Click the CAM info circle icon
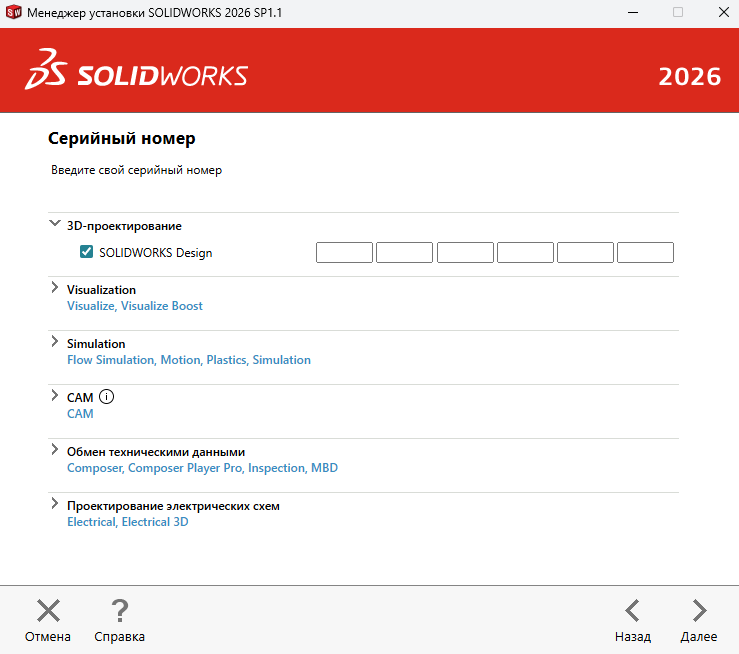This screenshot has height=654, width=739. (107, 397)
